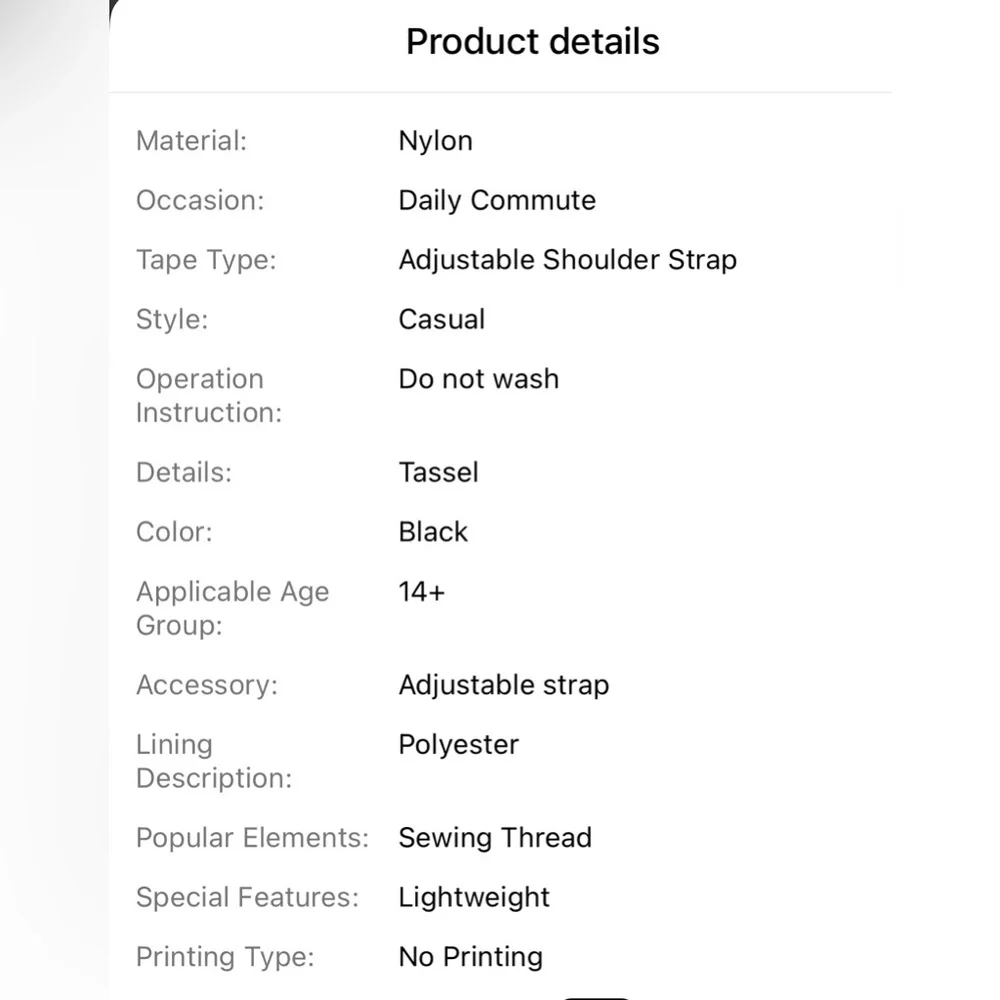Select the No Printing value
1000x1000 pixels.
pos(470,957)
